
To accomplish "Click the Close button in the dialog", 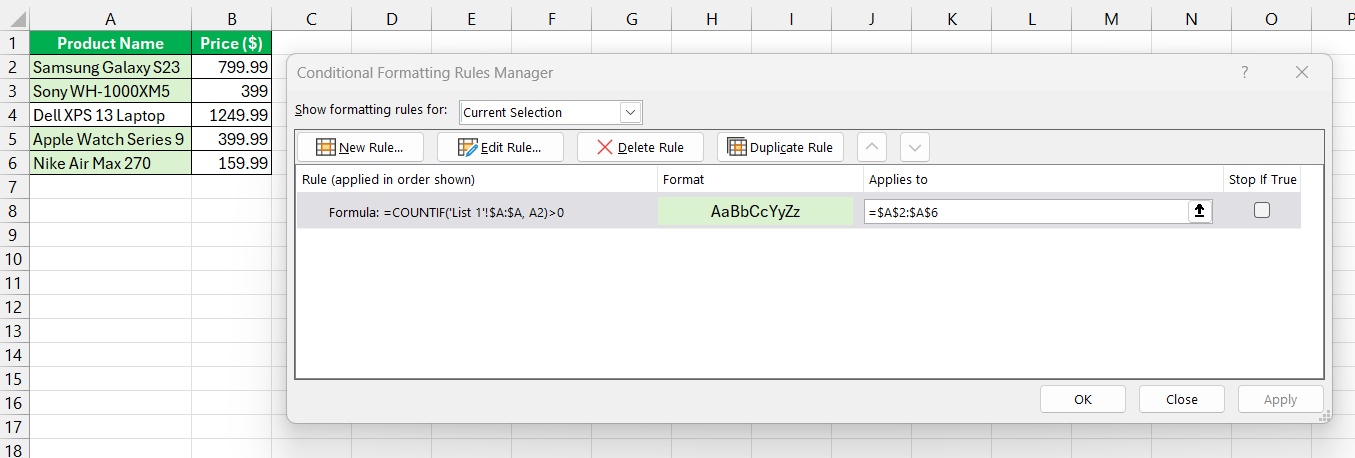I will pyautogui.click(x=1182, y=399).
